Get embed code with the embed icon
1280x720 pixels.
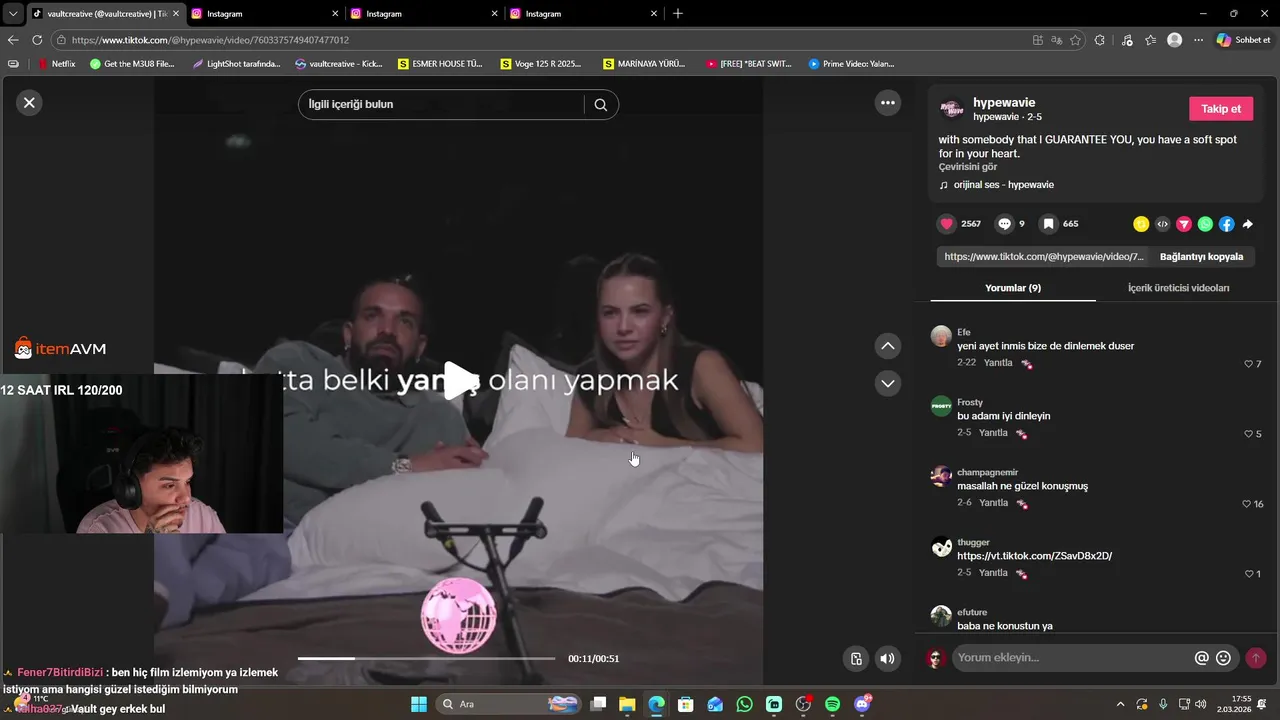[x=1162, y=224]
